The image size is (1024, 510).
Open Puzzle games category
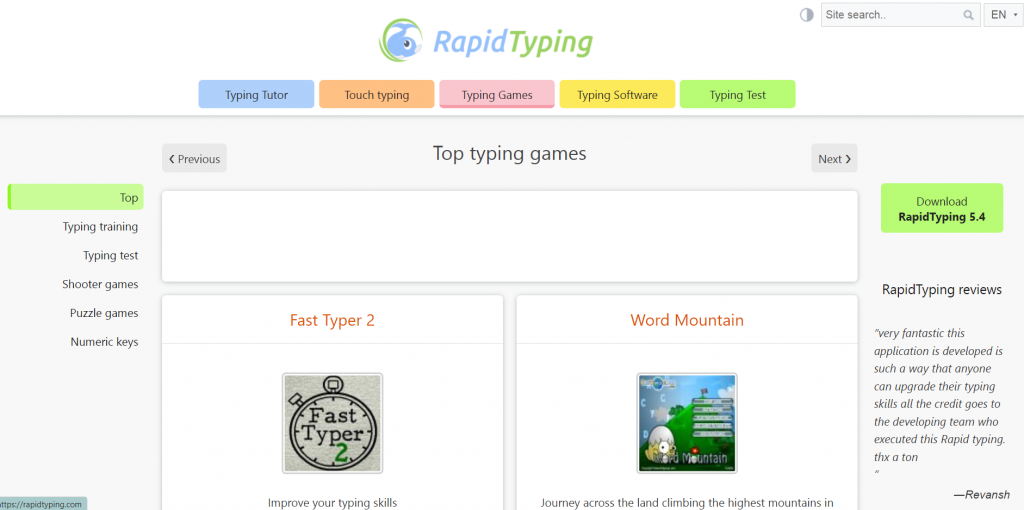click(x=104, y=313)
